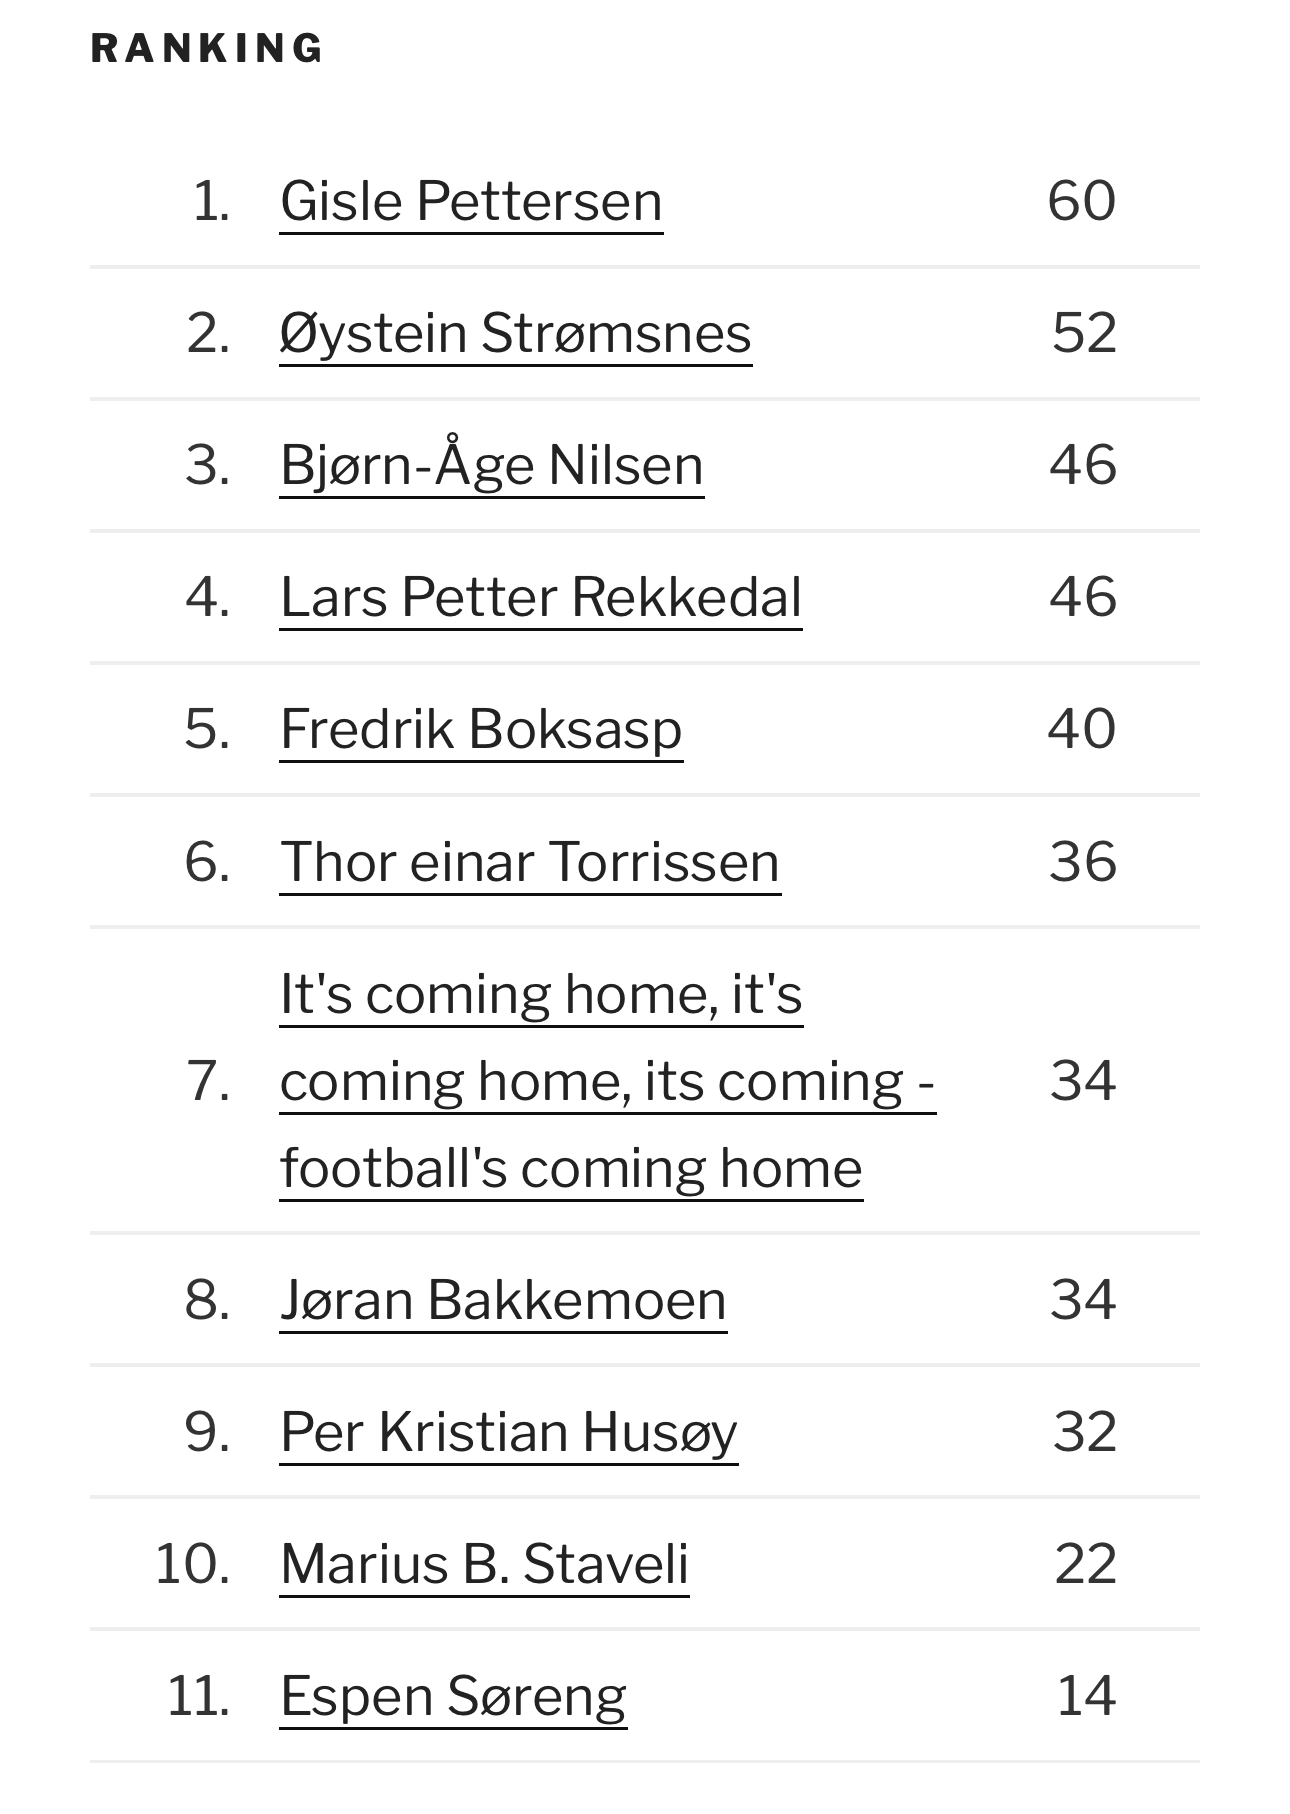Open Lars Petter Rekkedal's entry
The image size is (1290, 1814).
click(x=541, y=597)
